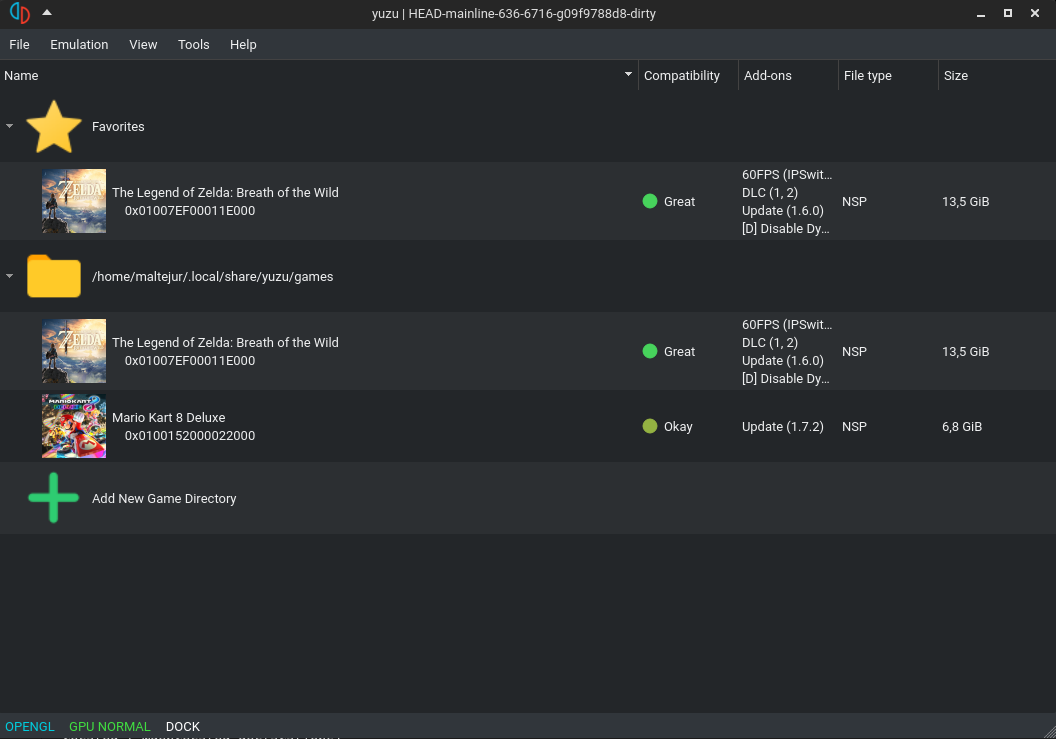Screen dimensions: 1056x739
Task: Sort by the Name column header
Action: click(x=319, y=75)
